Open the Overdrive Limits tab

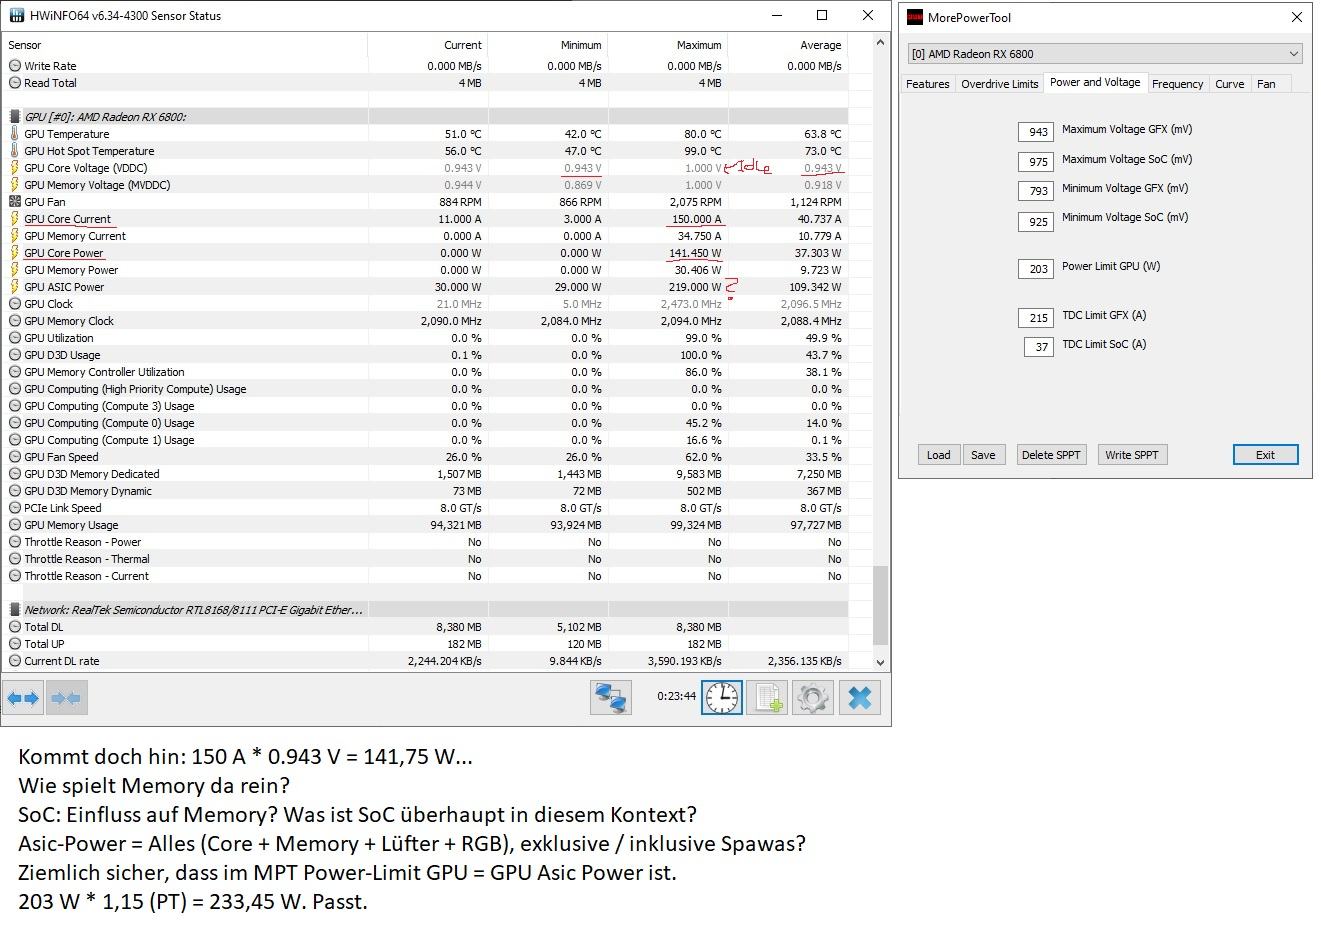click(1000, 84)
